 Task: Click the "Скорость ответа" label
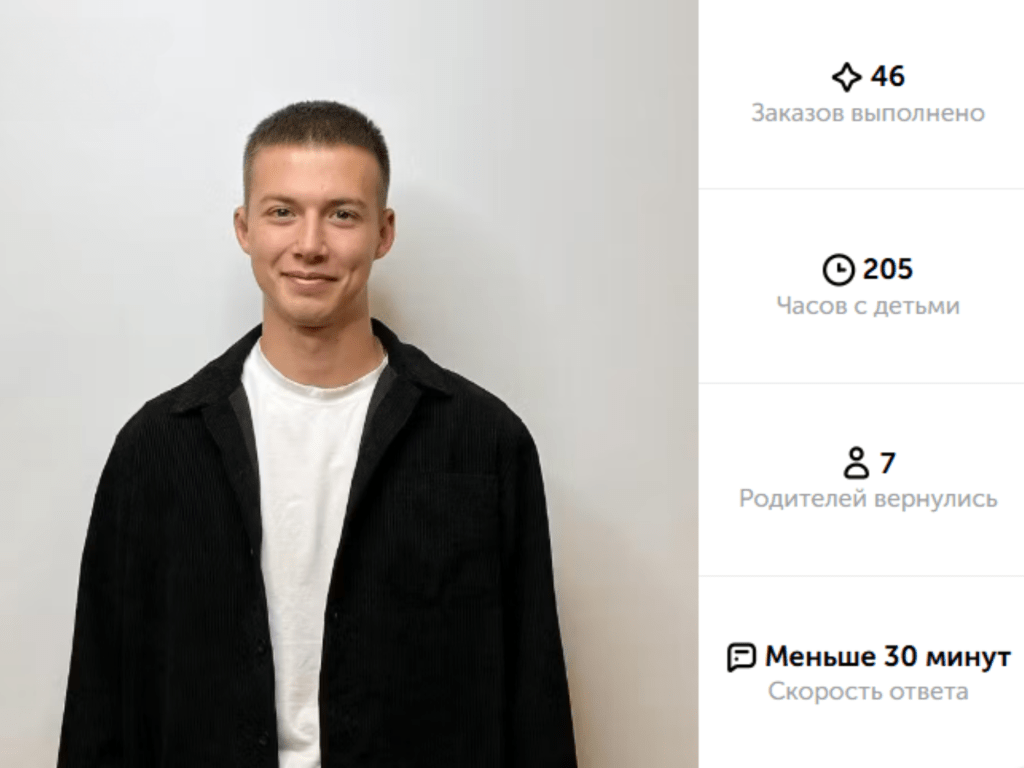[x=868, y=691]
